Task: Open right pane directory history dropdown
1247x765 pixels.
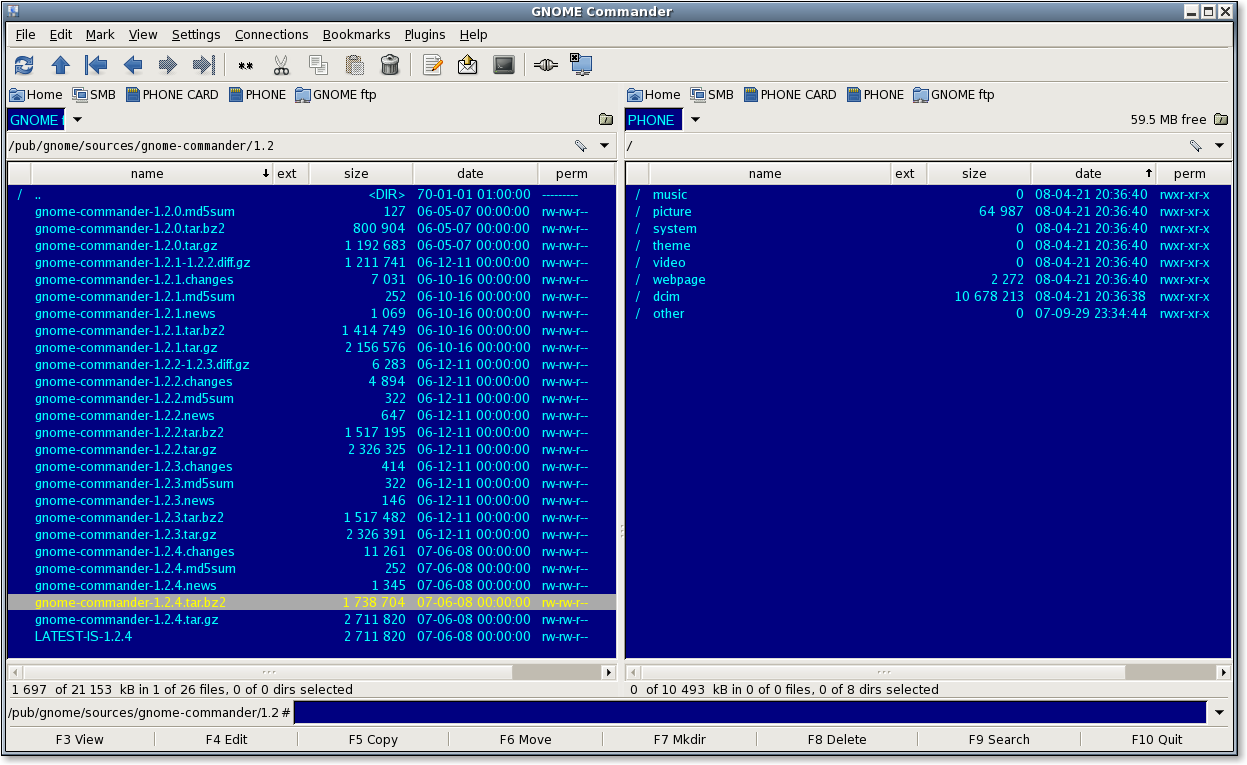Action: (x=1219, y=146)
